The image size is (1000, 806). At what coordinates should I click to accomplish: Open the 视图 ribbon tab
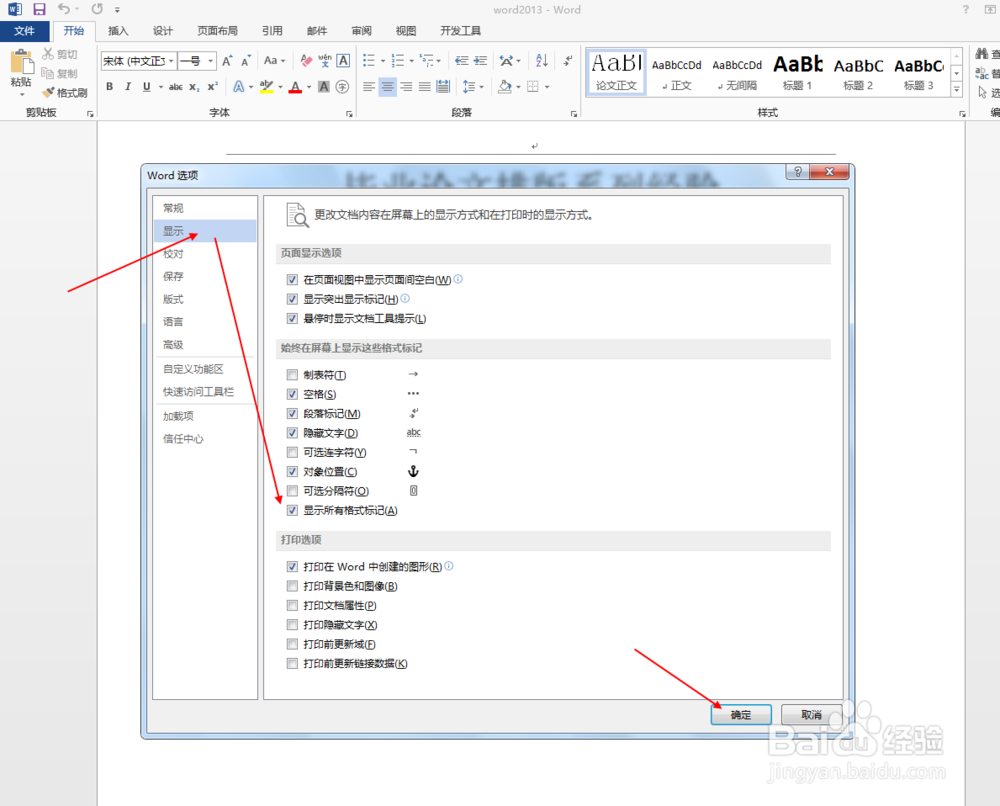coord(405,30)
